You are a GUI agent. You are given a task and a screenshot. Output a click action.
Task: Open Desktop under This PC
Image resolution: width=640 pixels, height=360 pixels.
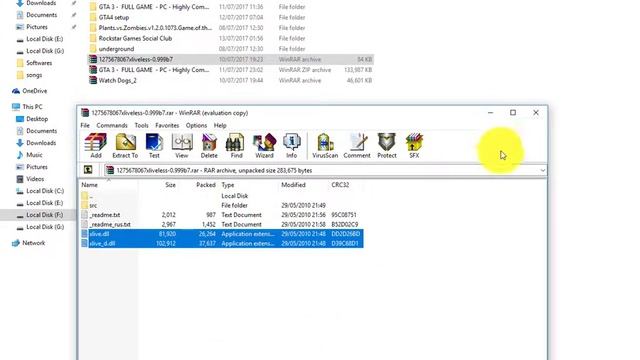[x=37, y=119]
